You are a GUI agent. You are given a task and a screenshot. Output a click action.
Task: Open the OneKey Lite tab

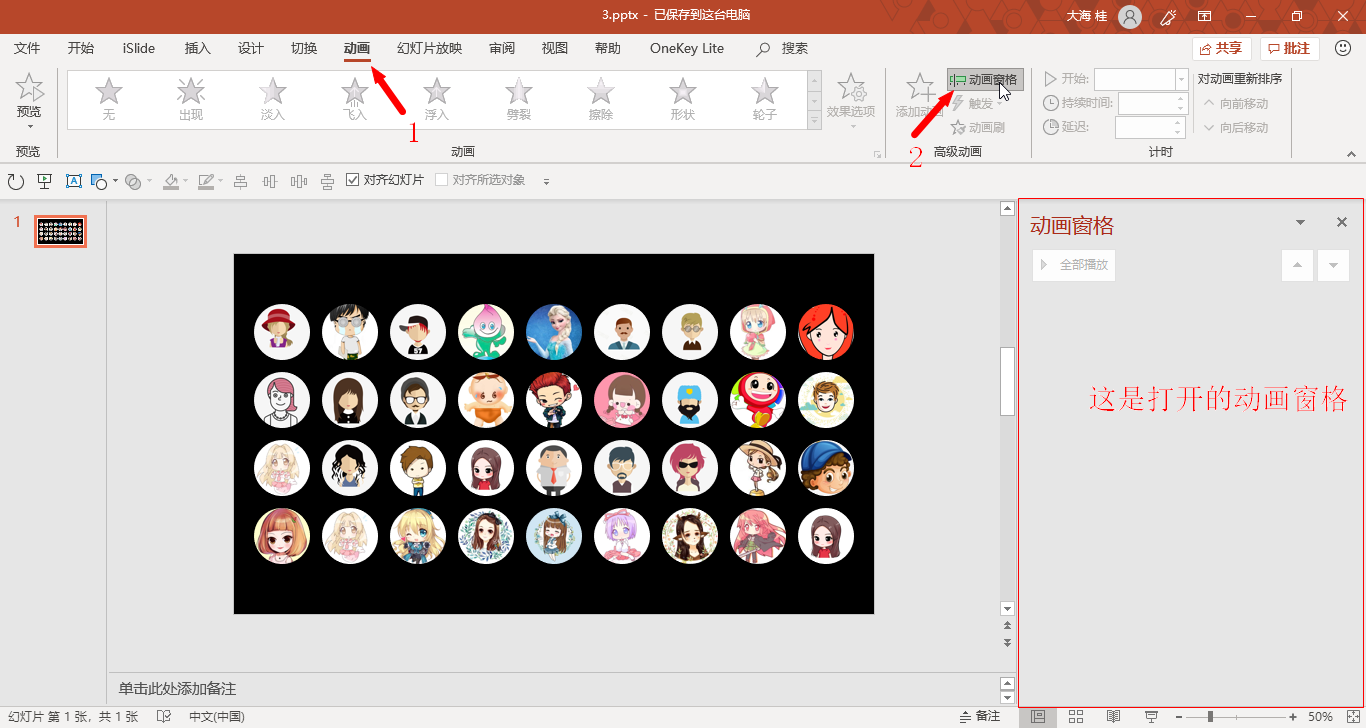(687, 48)
